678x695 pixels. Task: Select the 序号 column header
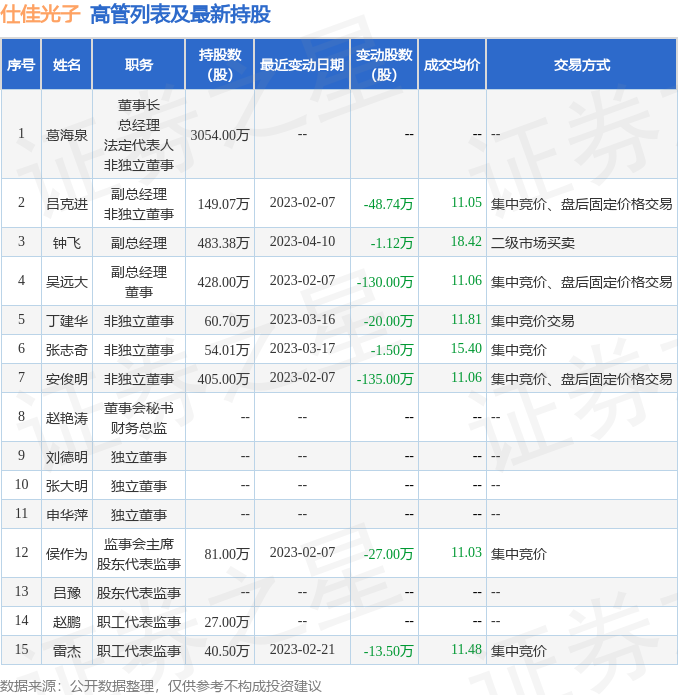tap(21, 65)
